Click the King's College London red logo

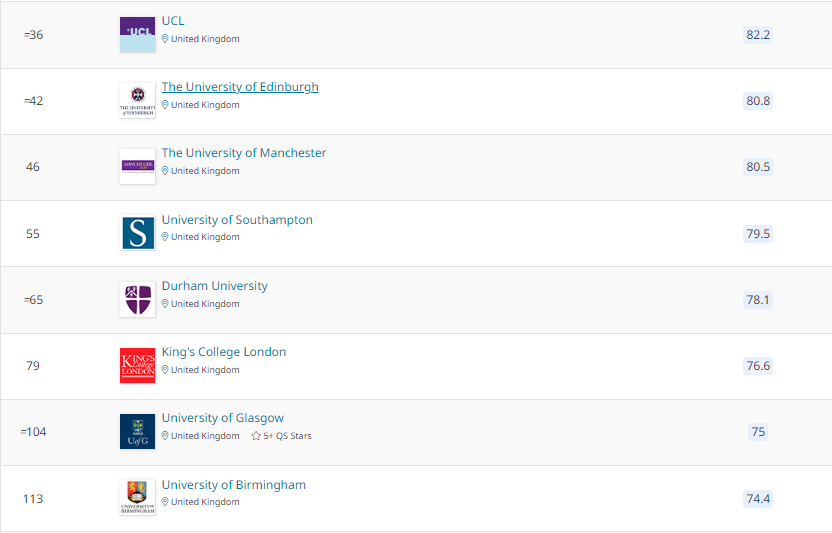pos(137,365)
